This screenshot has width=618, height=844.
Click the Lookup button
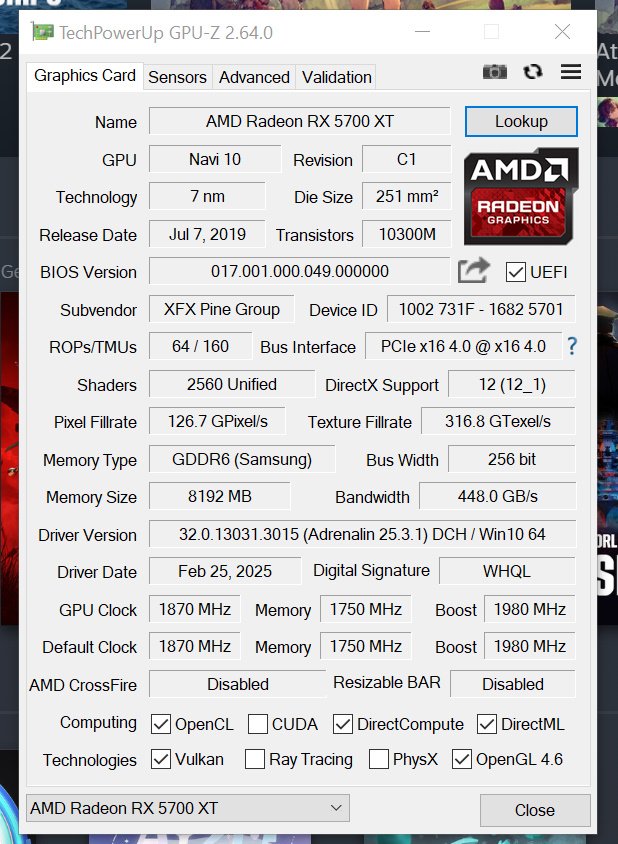click(x=521, y=121)
